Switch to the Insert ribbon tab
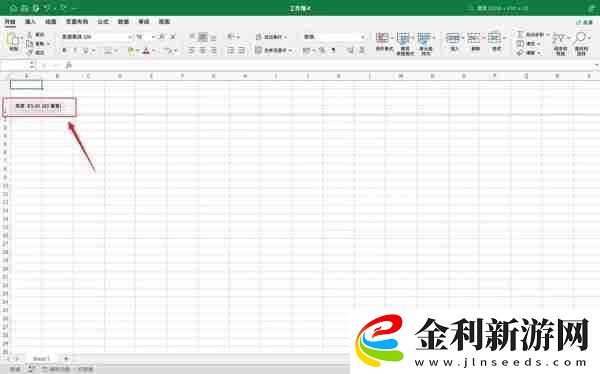The height and width of the screenshot is (374, 600). [x=30, y=22]
